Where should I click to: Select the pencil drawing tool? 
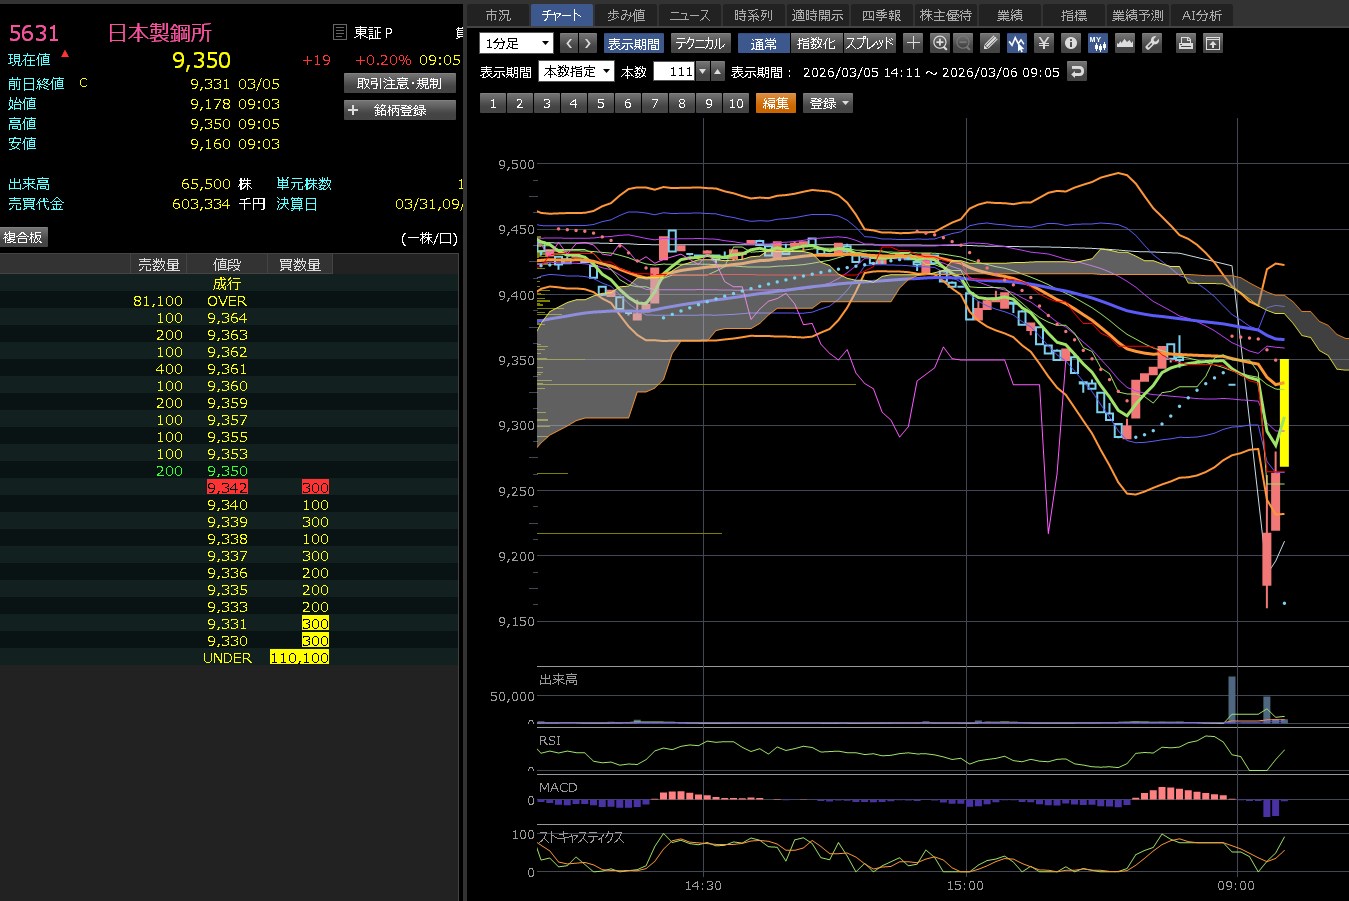(x=990, y=43)
